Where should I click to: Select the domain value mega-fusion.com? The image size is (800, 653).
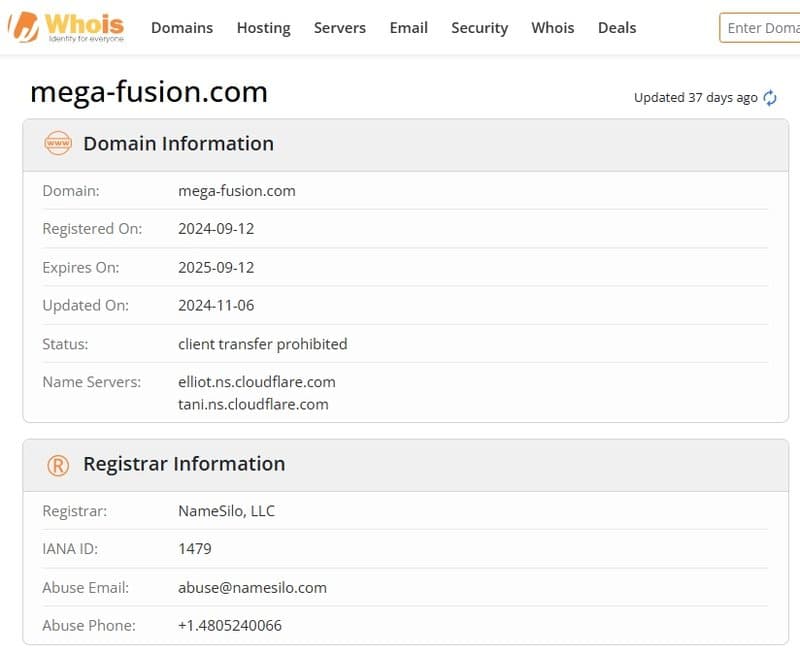pyautogui.click(x=237, y=191)
